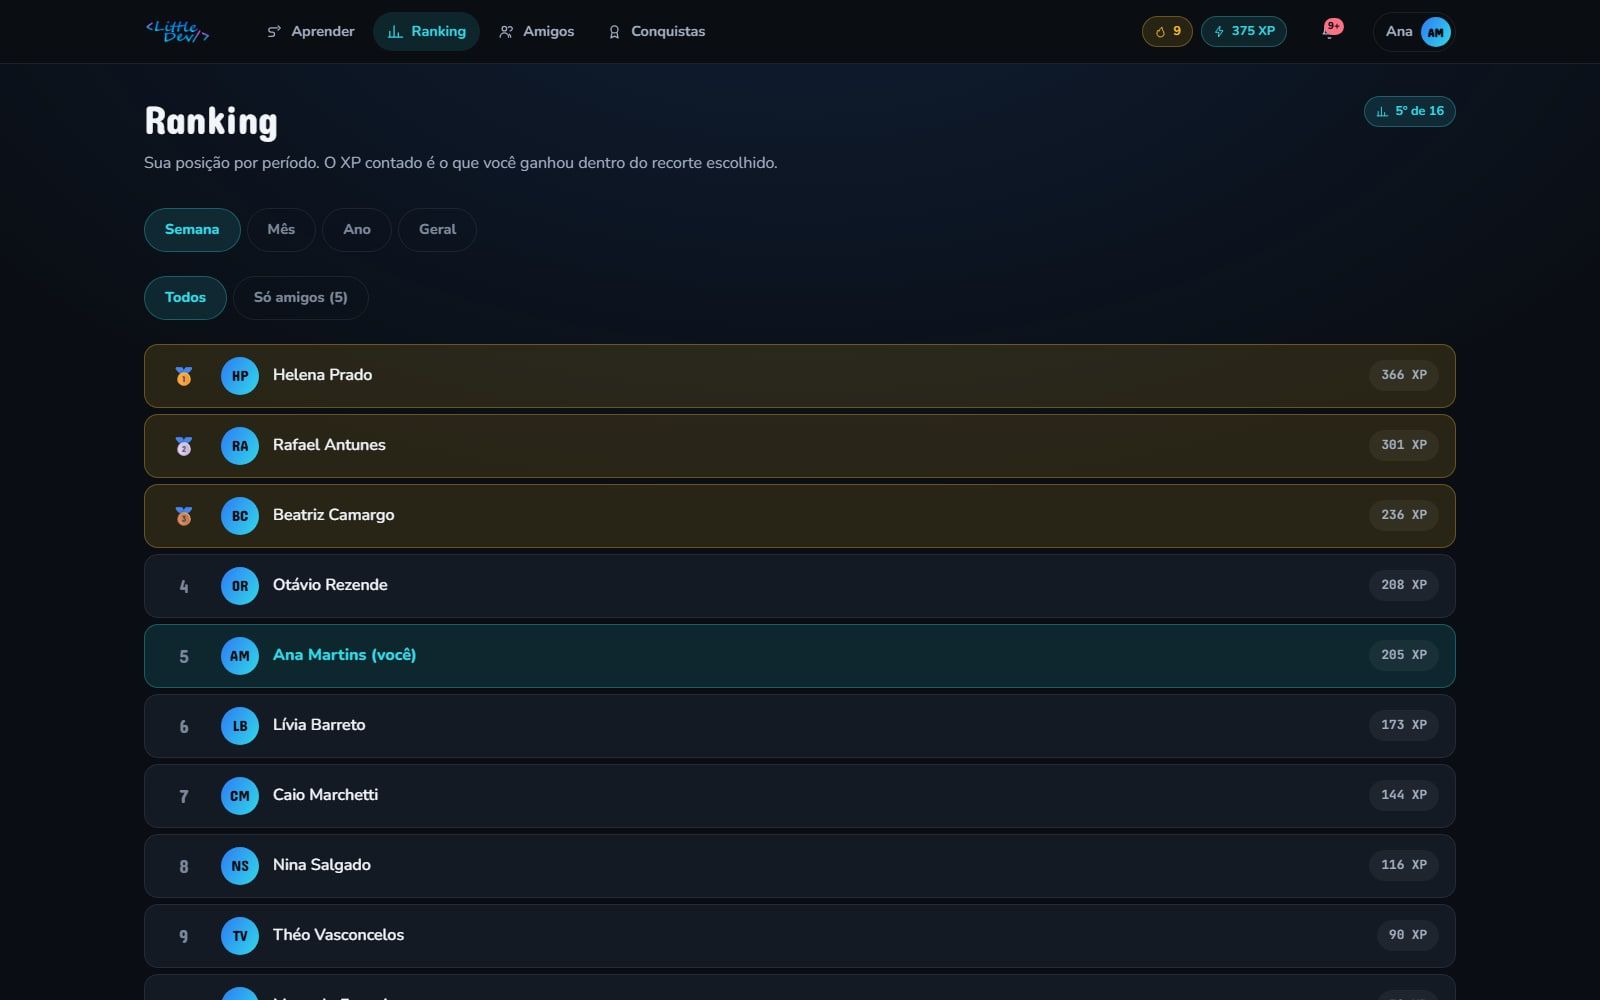This screenshot has width=1600, height=1000.
Task: Select the Semana period filter
Action: [192, 229]
